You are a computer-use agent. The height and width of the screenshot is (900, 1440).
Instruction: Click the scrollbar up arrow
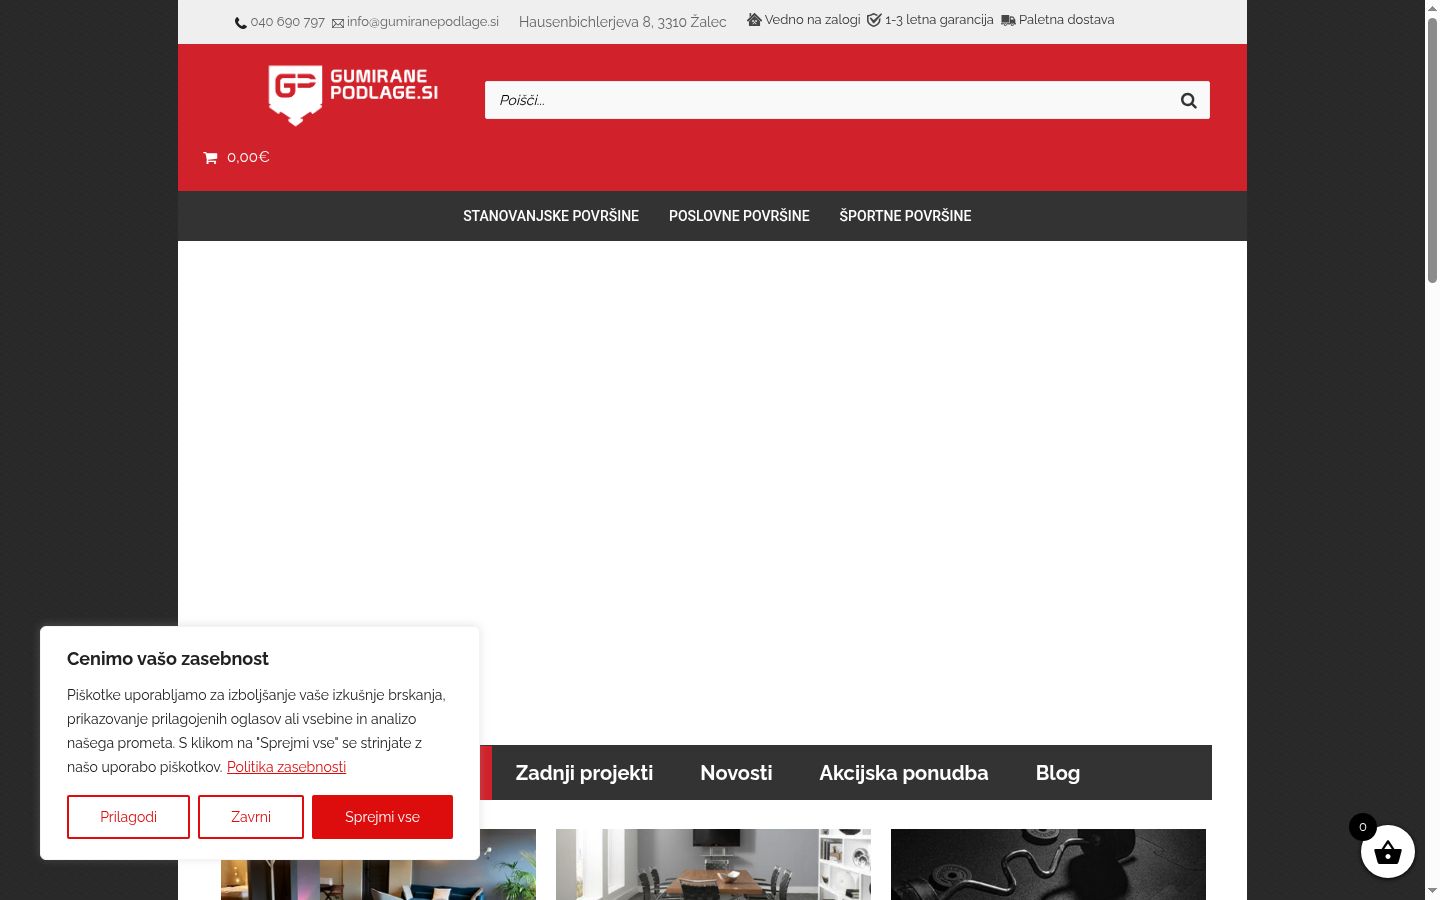click(x=1432, y=8)
